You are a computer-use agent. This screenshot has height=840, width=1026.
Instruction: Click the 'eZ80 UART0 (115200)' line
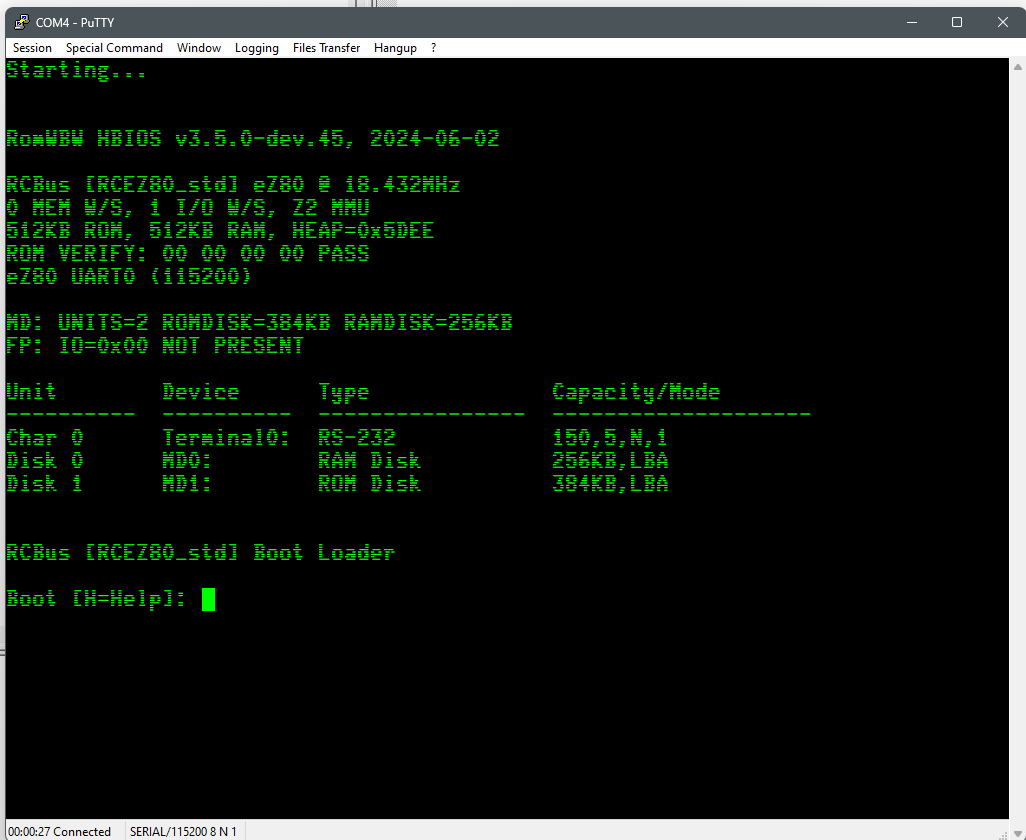[x=129, y=277]
